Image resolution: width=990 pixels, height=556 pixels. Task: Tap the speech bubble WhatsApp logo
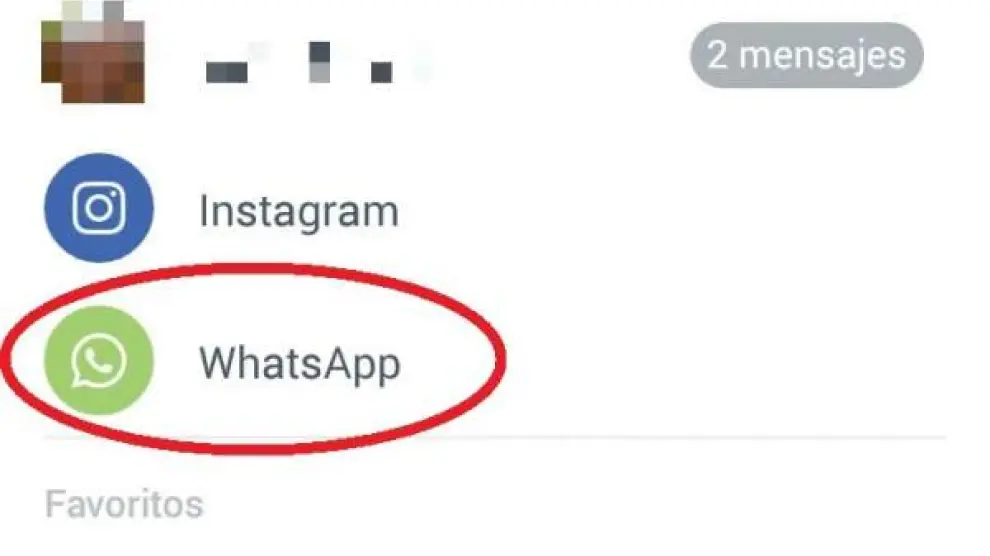coord(98,361)
